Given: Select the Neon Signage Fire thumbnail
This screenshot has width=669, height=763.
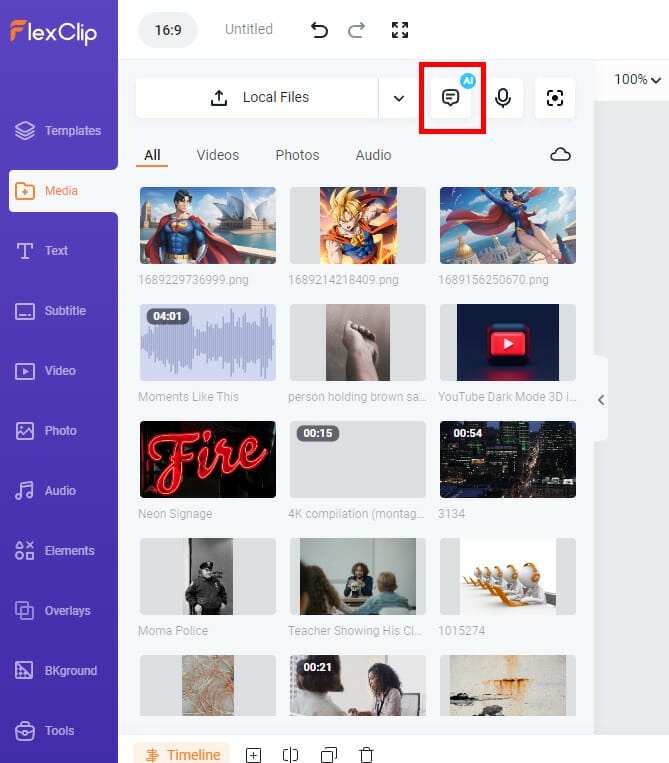Looking at the screenshot, I should click(x=207, y=459).
